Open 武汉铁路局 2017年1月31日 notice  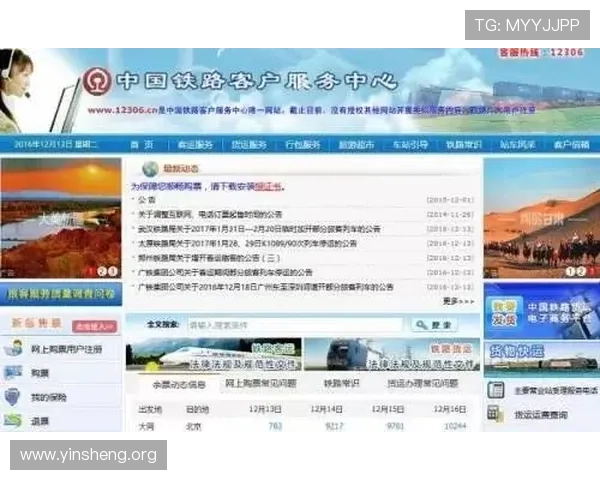coord(259,229)
